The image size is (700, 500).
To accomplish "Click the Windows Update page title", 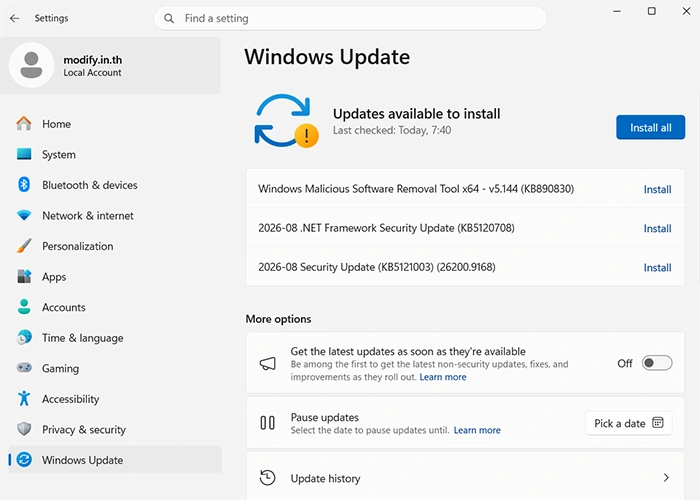I will coord(327,57).
